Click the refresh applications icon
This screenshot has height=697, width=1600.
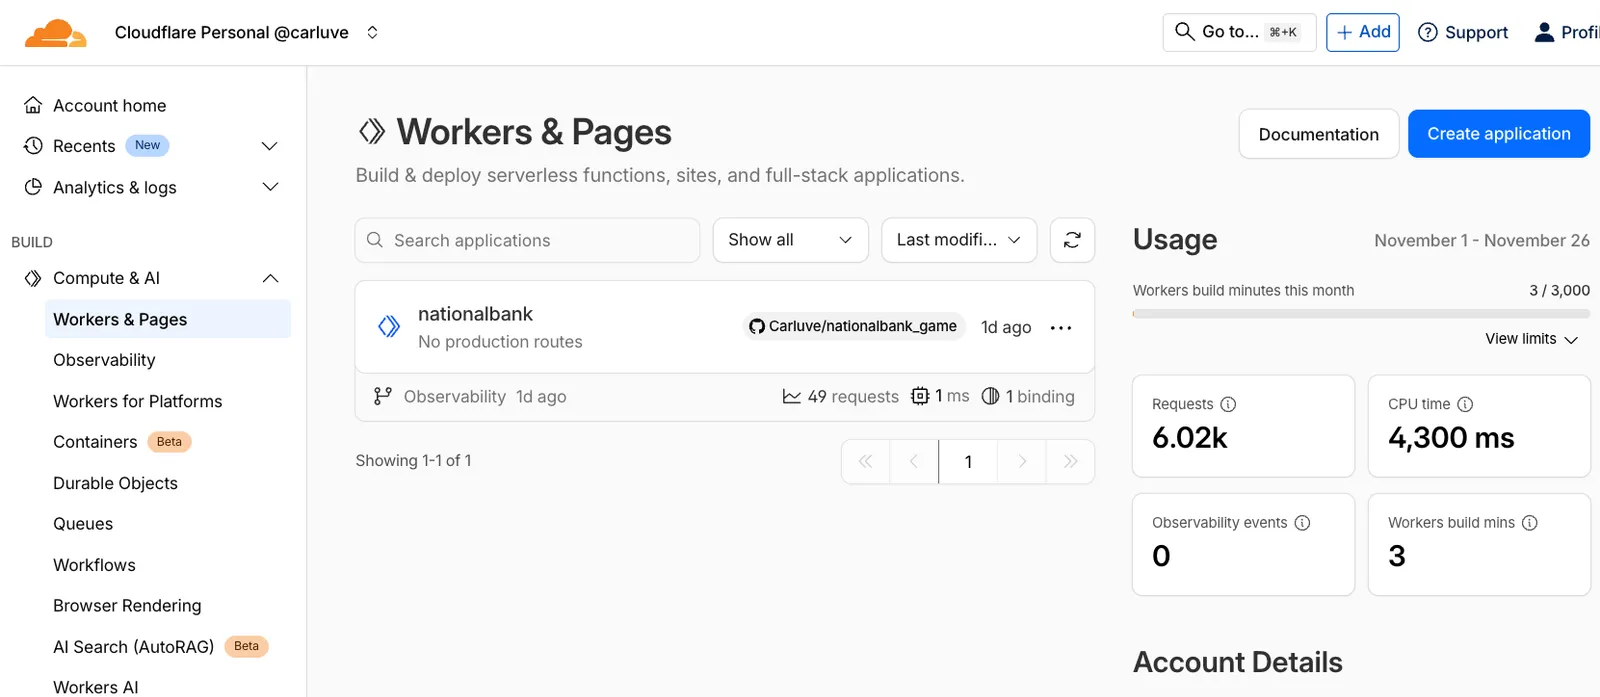pyautogui.click(x=1072, y=240)
